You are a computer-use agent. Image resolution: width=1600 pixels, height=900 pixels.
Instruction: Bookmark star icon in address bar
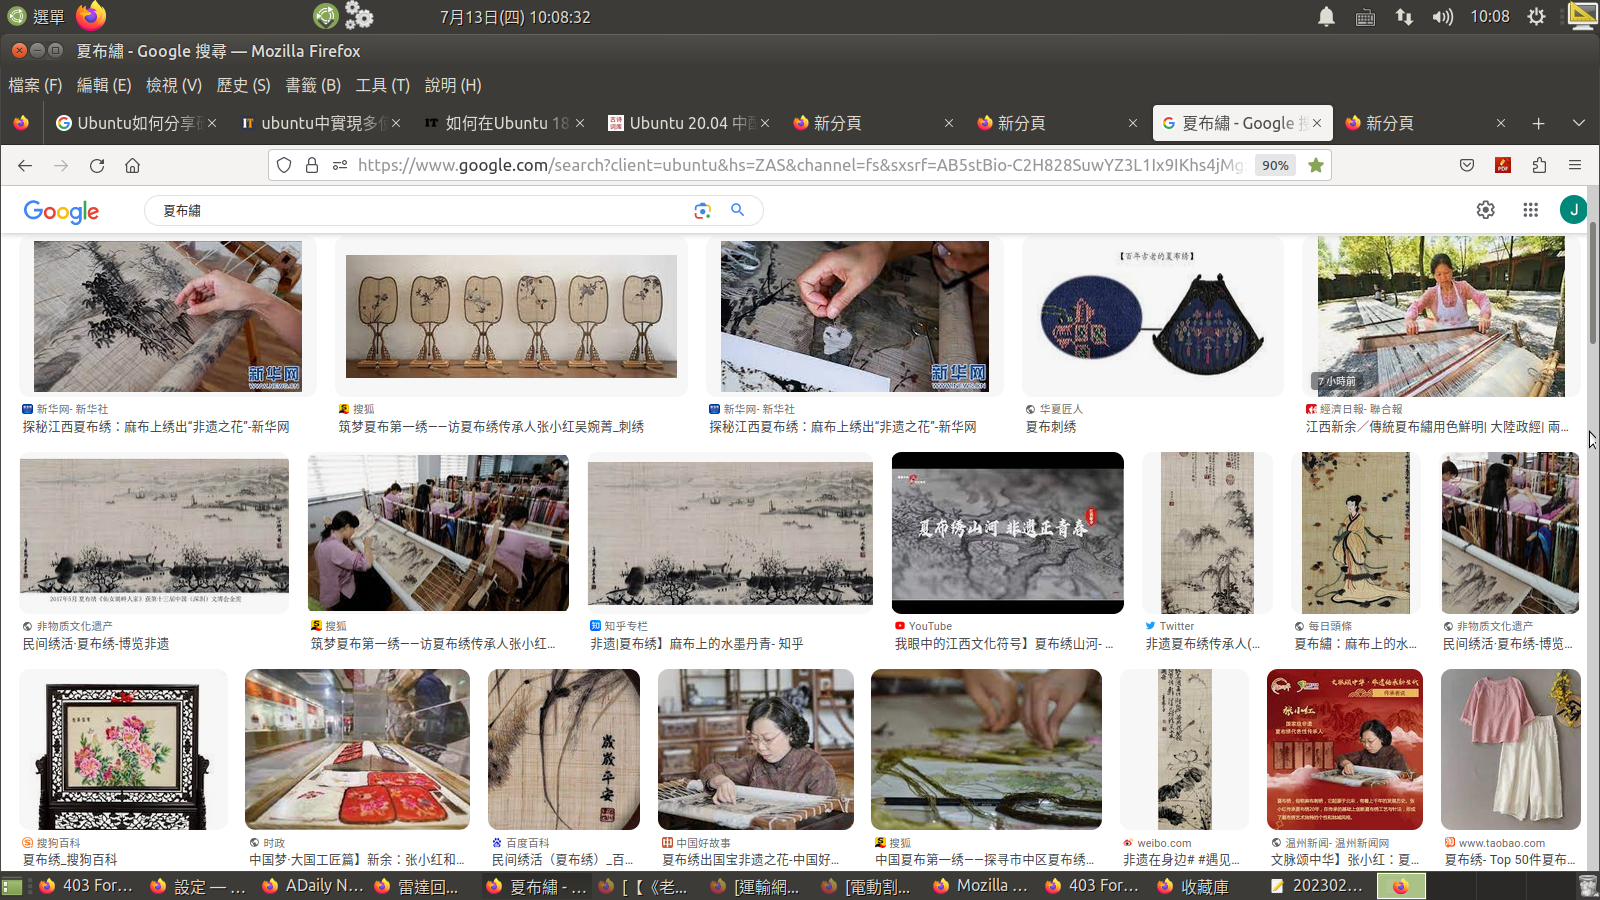1316,165
